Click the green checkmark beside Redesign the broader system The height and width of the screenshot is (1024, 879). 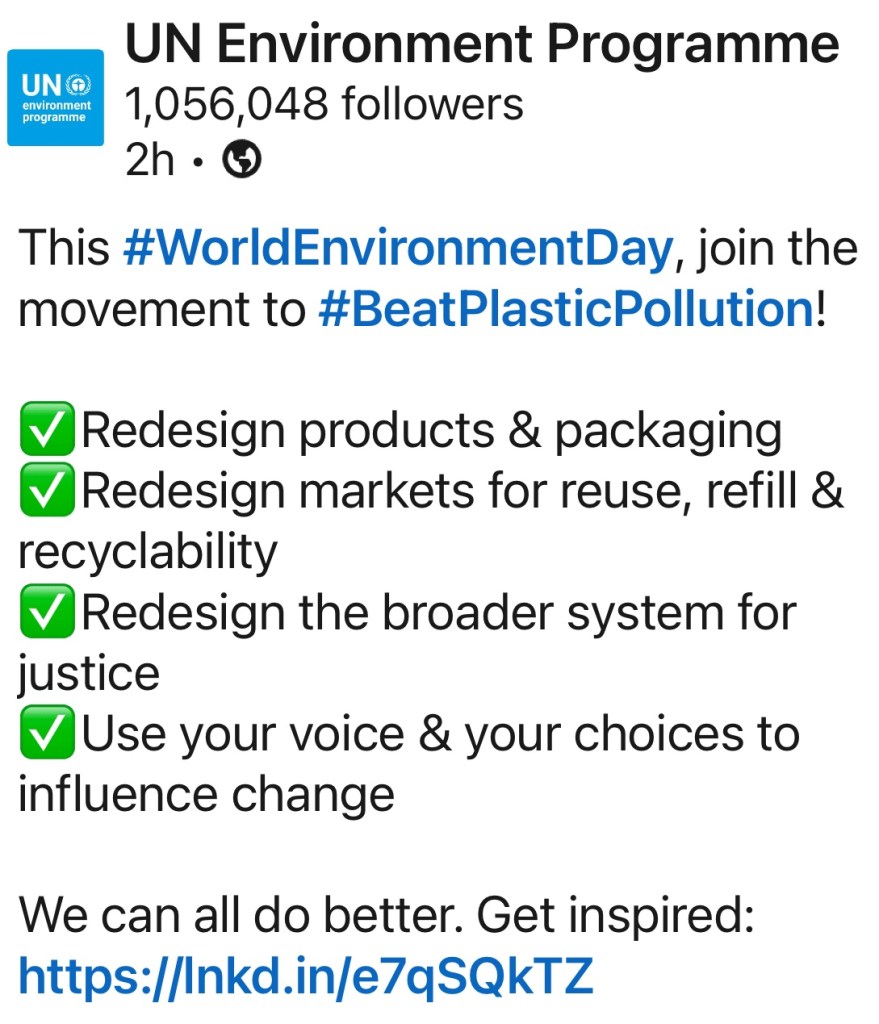46,614
